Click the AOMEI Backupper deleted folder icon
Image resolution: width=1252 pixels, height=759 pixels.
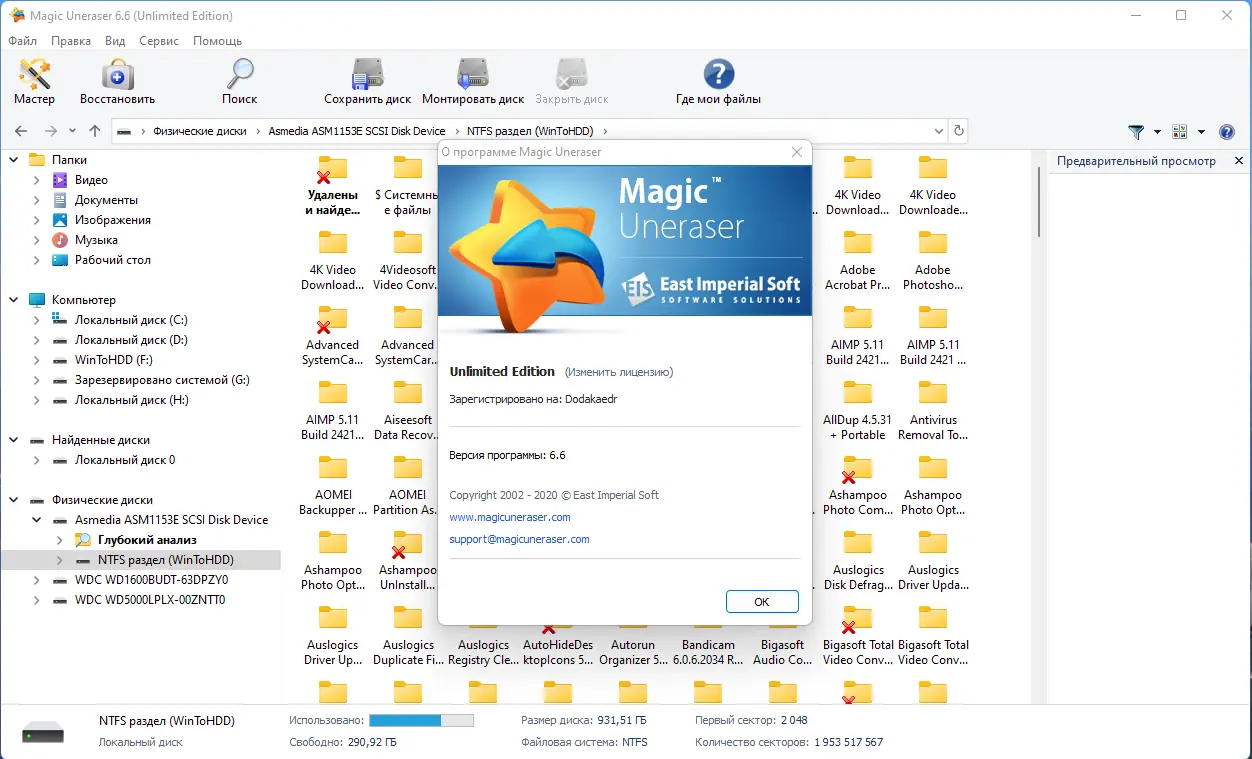pos(331,467)
